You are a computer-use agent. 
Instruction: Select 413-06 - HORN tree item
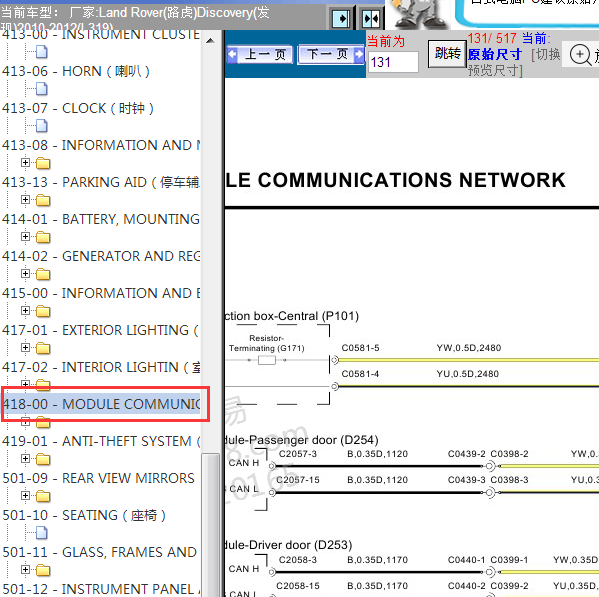(76, 71)
